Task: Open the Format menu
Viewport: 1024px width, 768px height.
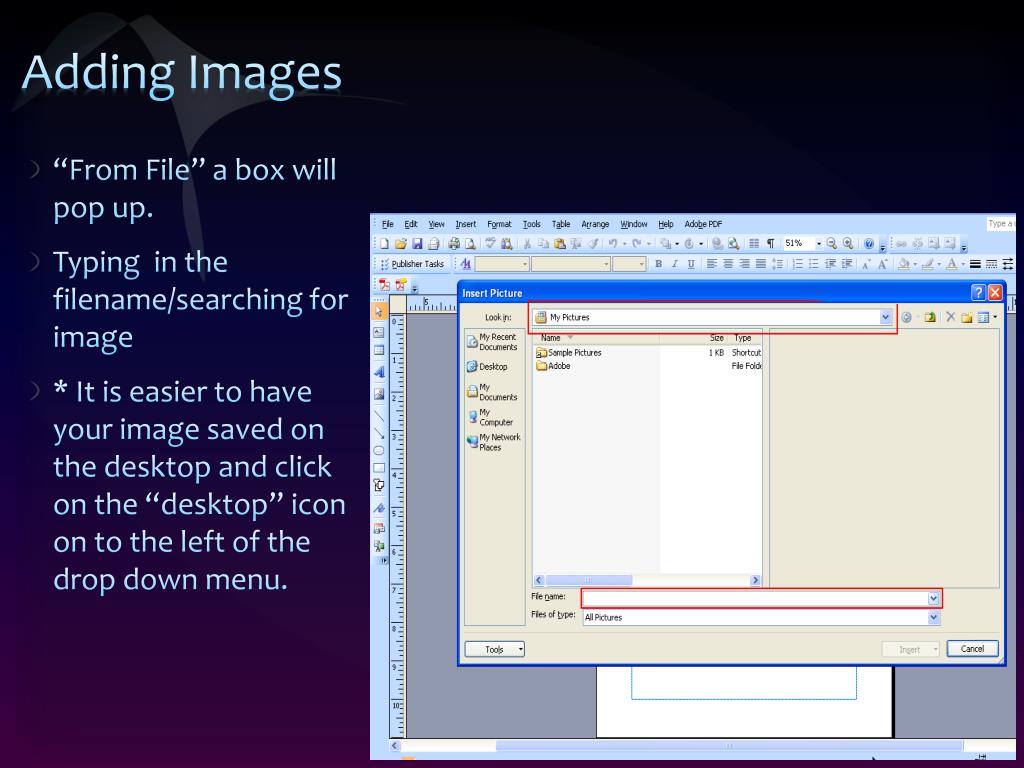Action: pyautogui.click(x=499, y=224)
